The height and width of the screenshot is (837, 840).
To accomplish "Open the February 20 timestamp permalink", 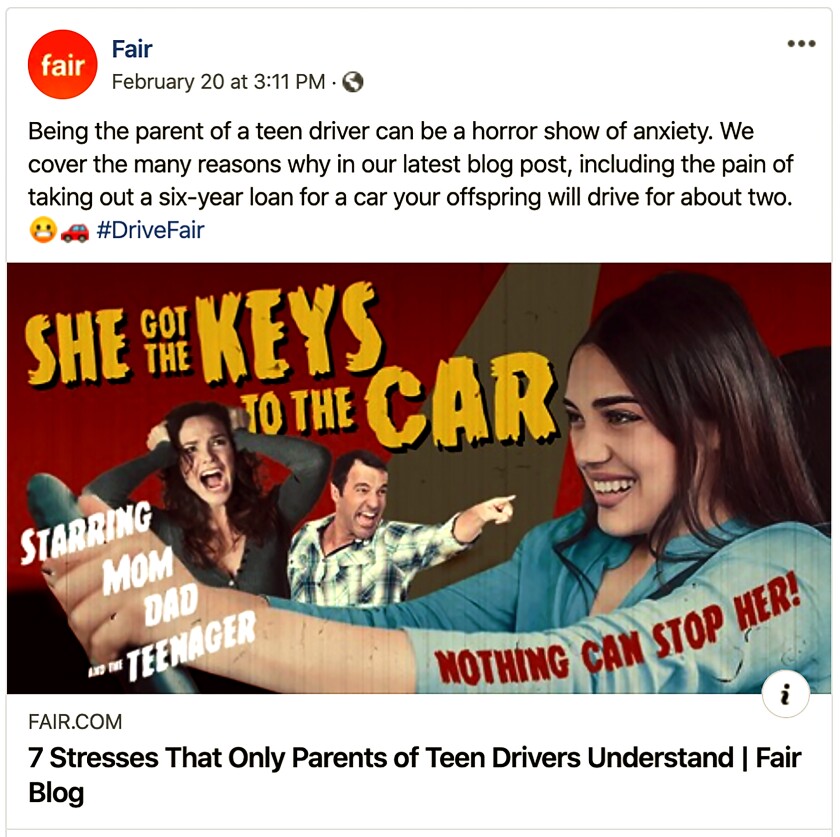I will pos(218,82).
